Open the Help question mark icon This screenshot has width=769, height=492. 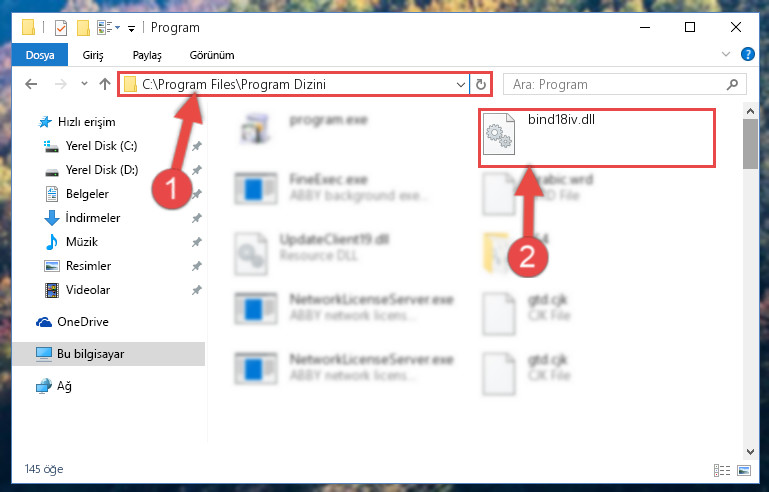pos(747,54)
